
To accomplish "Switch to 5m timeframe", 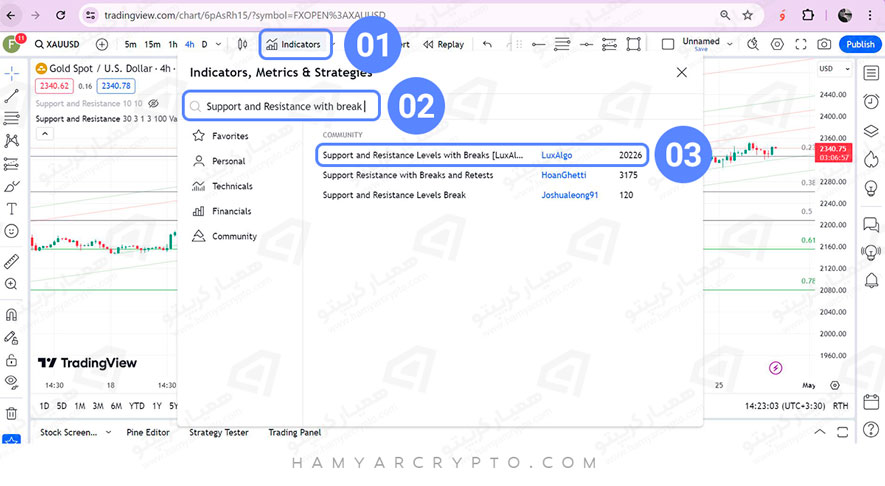I will coord(130,44).
